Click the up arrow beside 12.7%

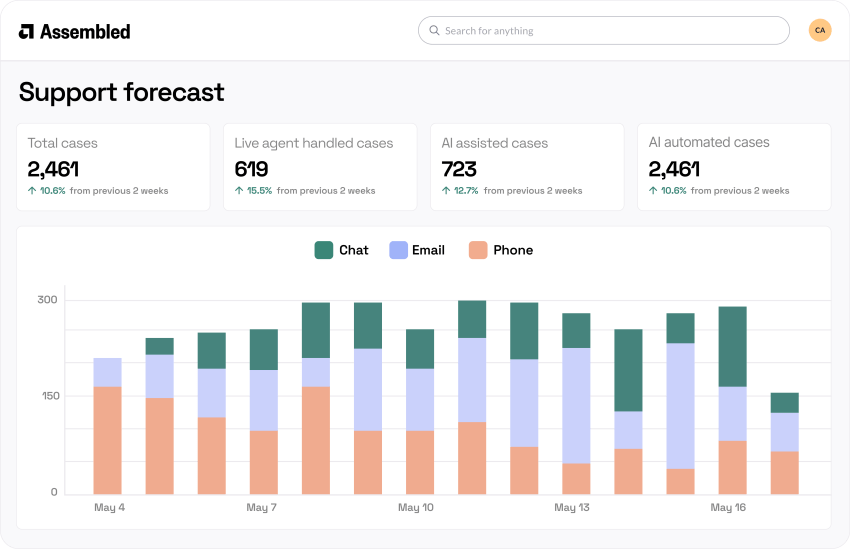pos(446,191)
